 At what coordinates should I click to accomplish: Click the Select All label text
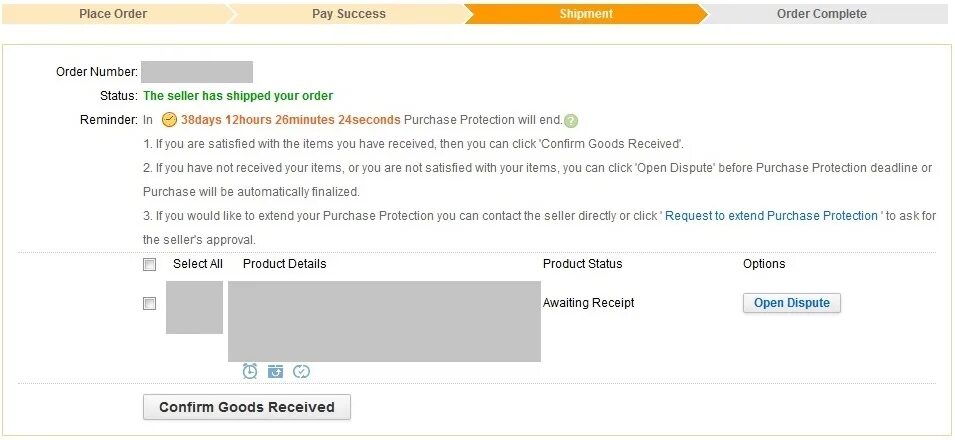click(x=198, y=264)
